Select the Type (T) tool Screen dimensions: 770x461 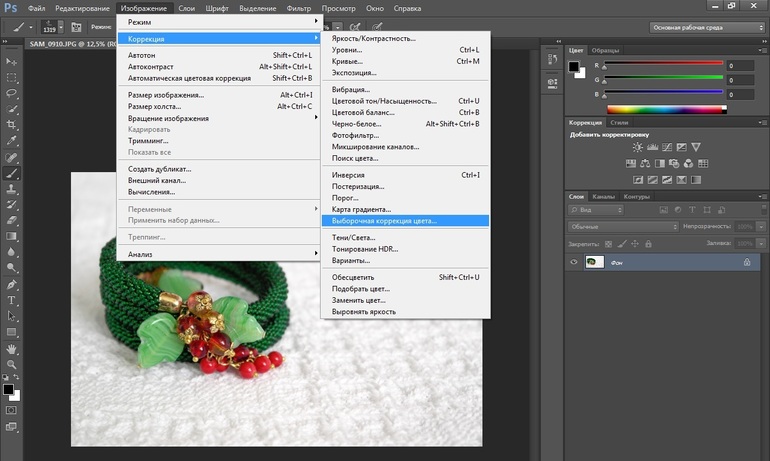(x=12, y=300)
